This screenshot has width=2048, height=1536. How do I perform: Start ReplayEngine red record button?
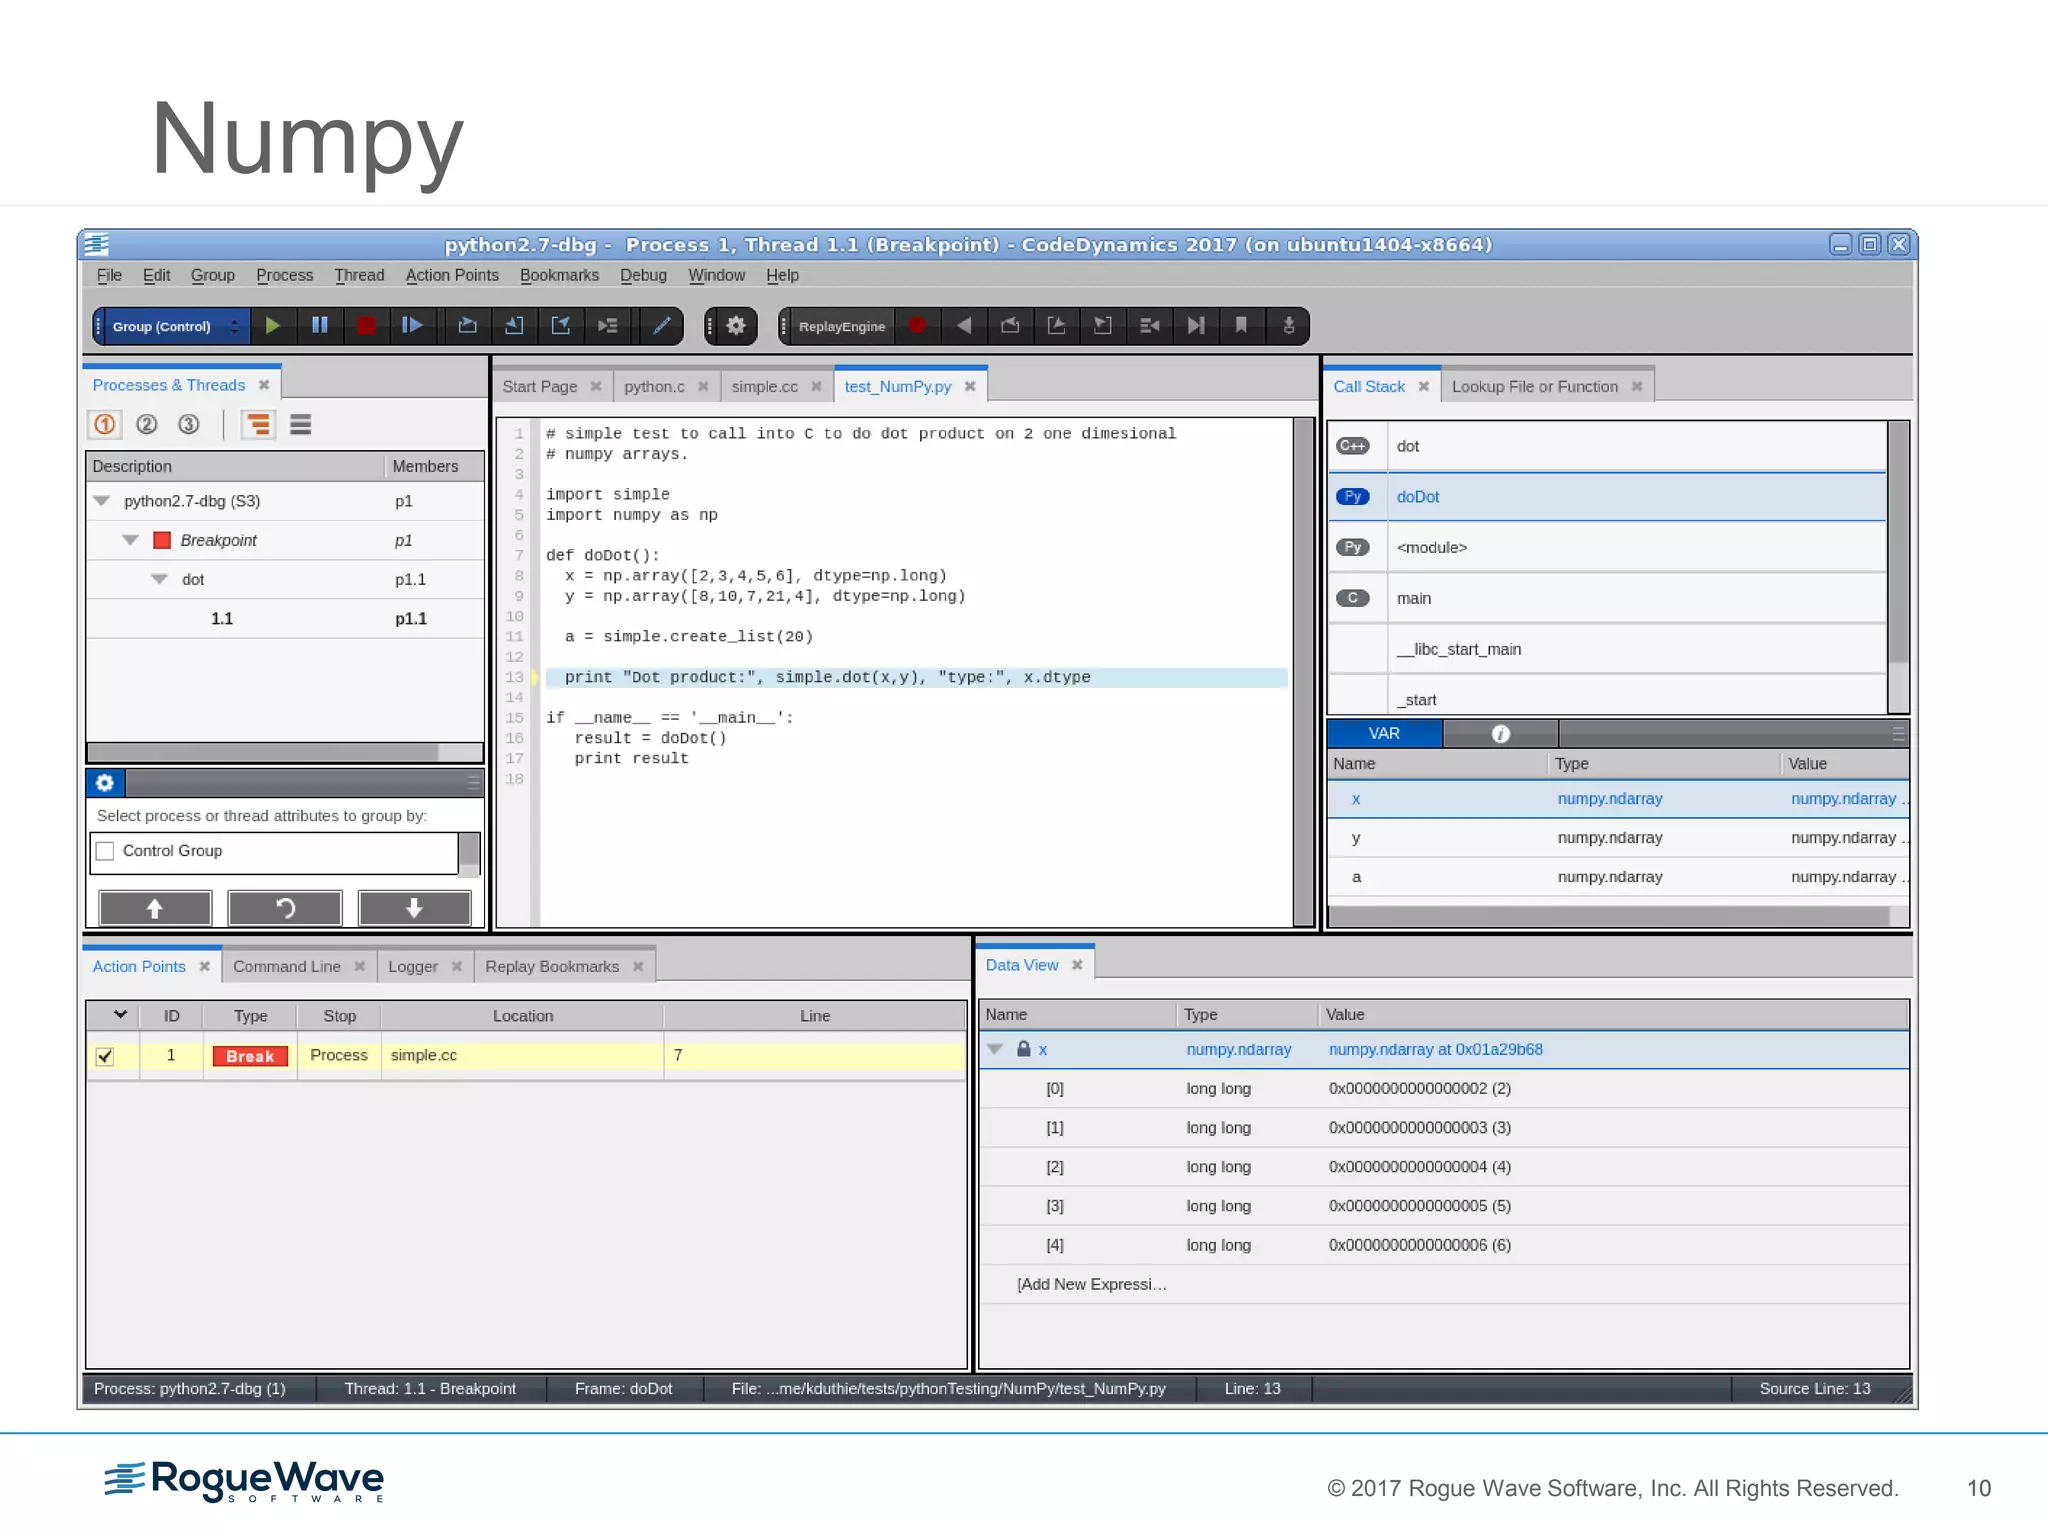[x=917, y=326]
